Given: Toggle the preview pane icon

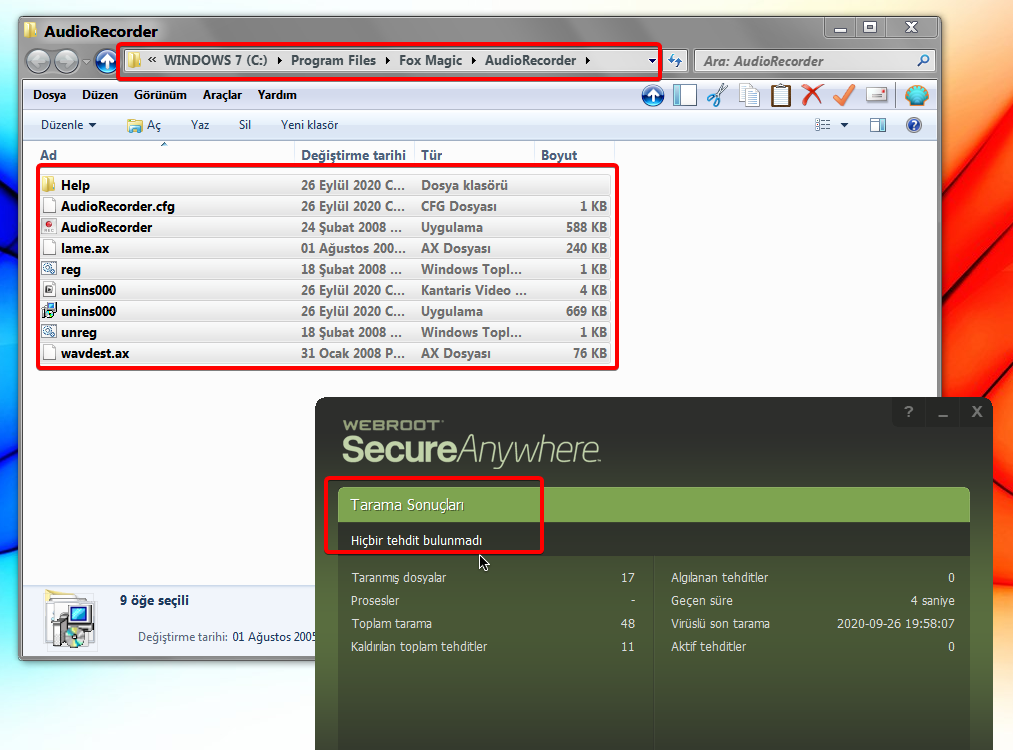Looking at the screenshot, I should pos(878,125).
